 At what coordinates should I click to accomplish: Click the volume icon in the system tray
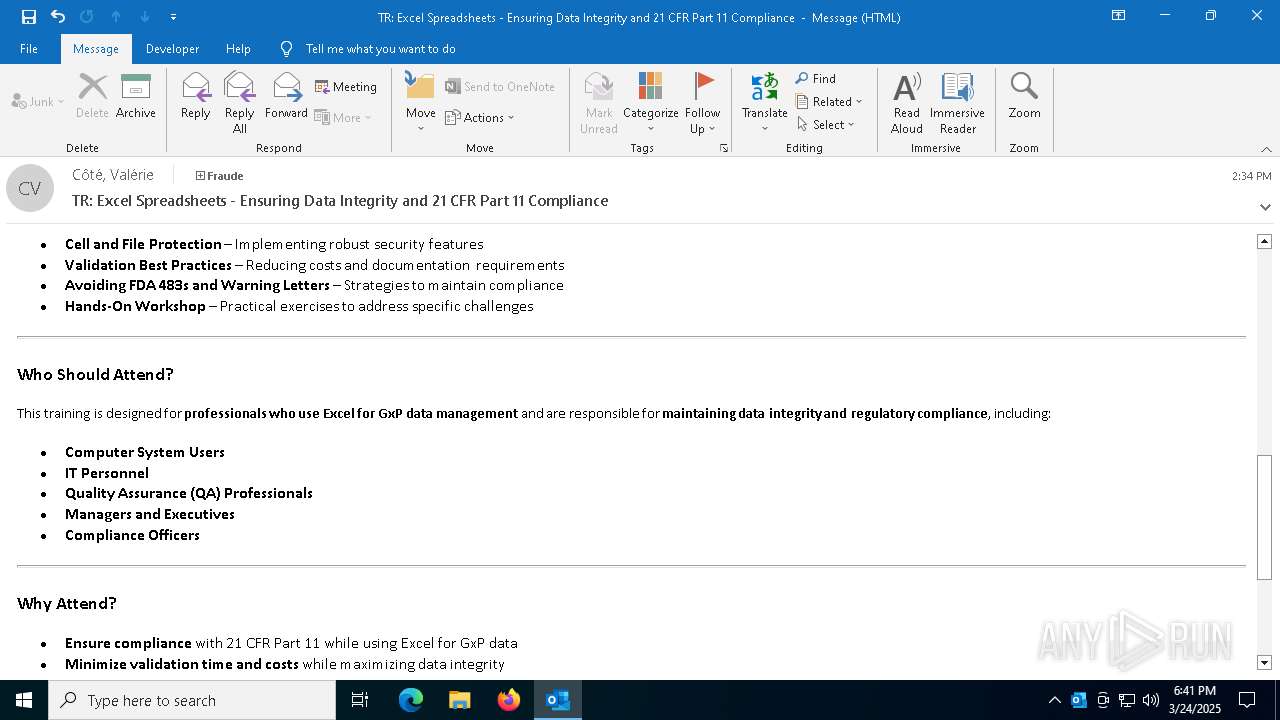1151,700
